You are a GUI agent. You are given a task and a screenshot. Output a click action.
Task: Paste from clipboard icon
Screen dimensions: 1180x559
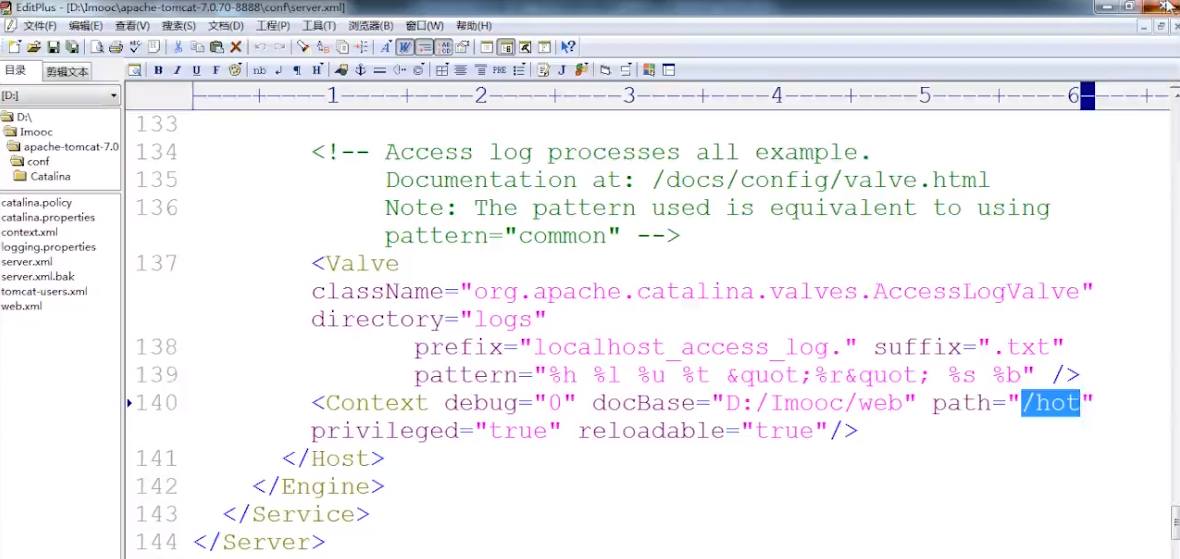[x=217, y=47]
